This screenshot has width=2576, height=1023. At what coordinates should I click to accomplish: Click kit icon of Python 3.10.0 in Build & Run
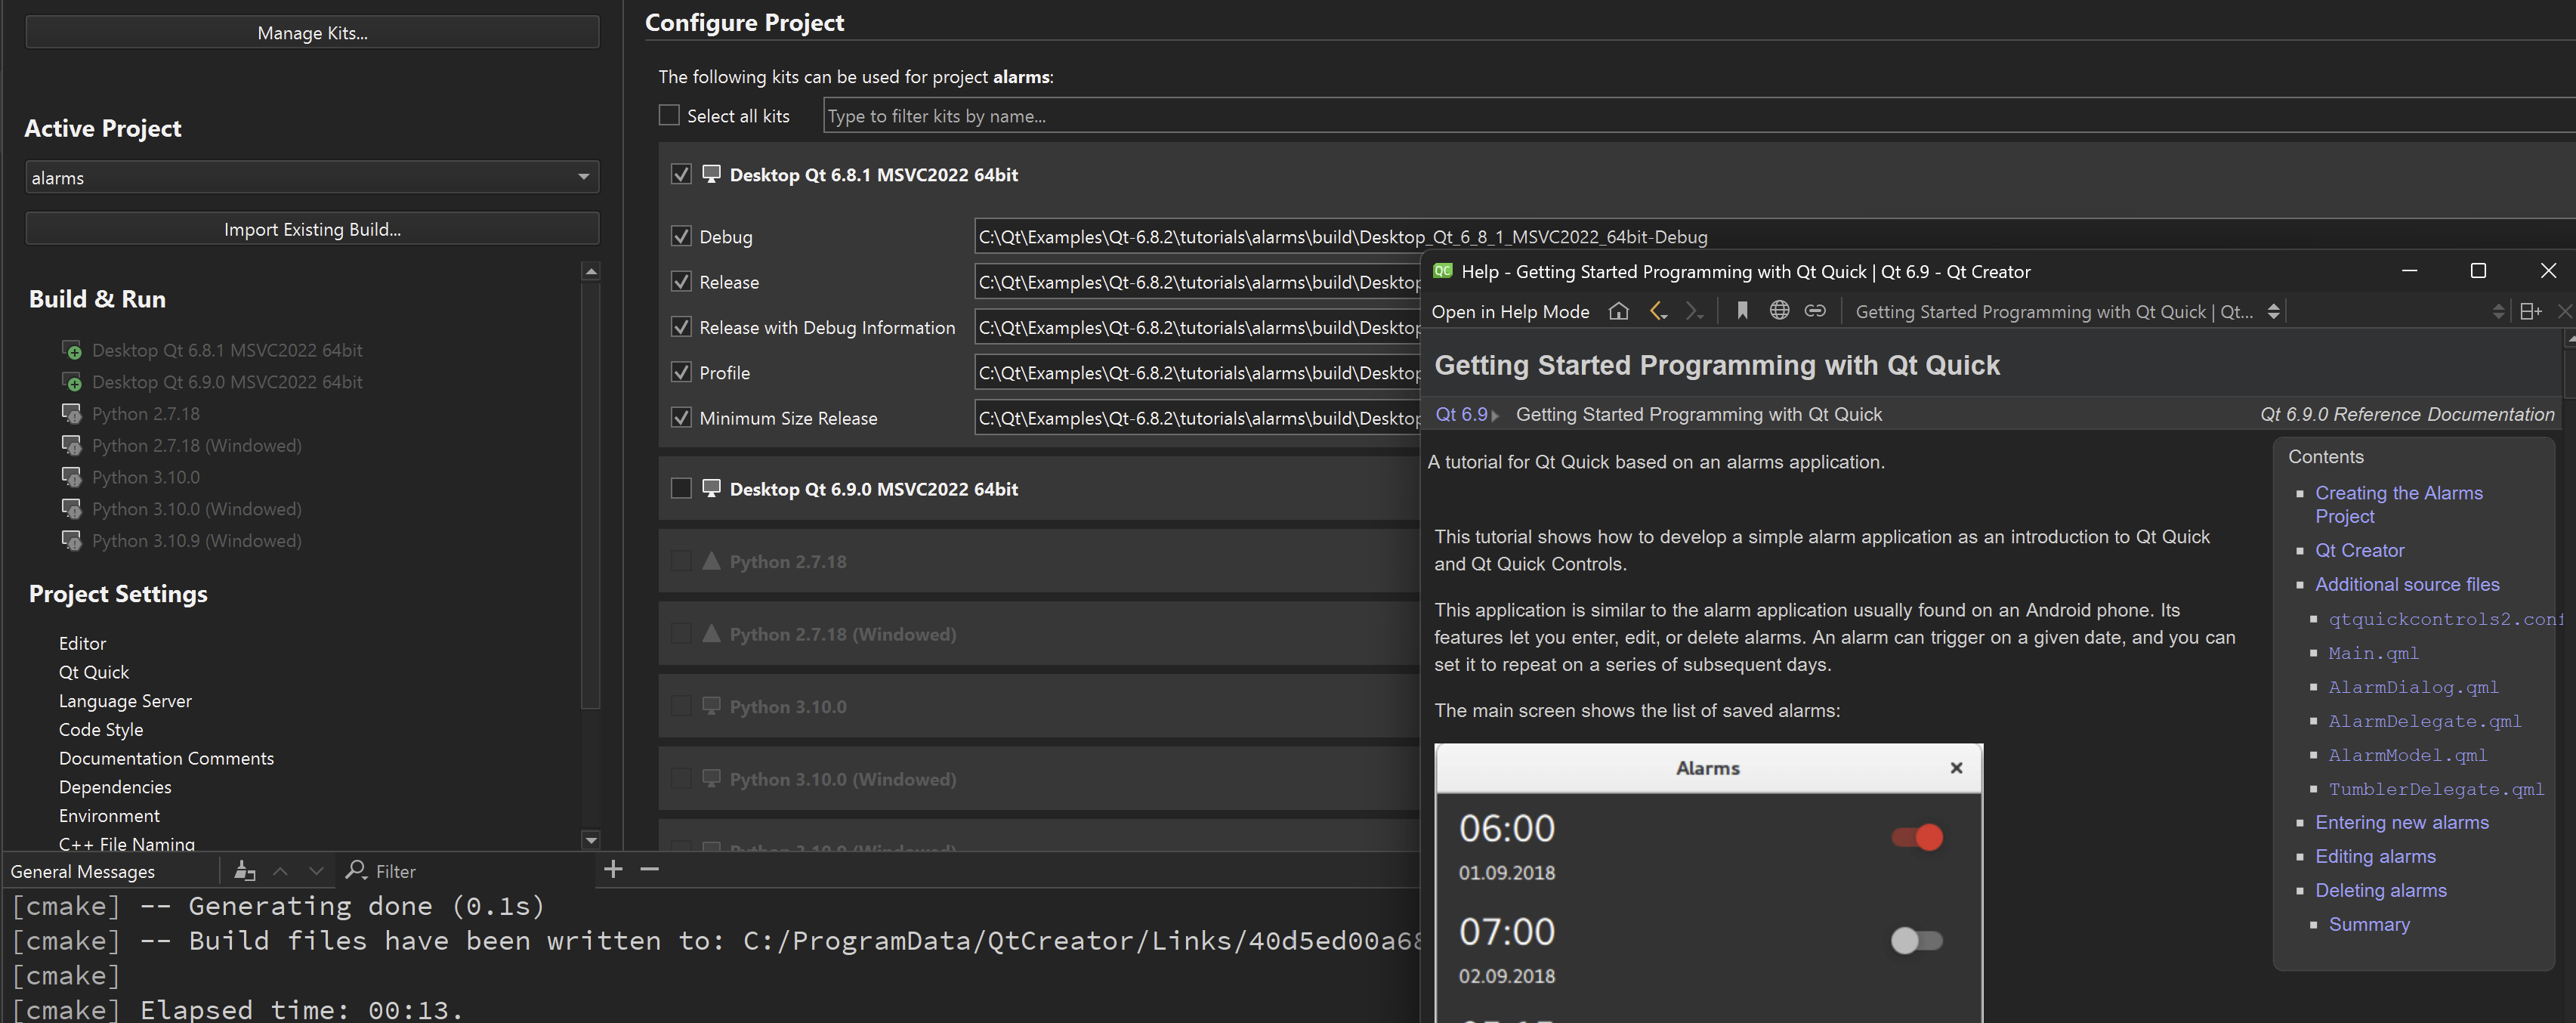point(71,477)
